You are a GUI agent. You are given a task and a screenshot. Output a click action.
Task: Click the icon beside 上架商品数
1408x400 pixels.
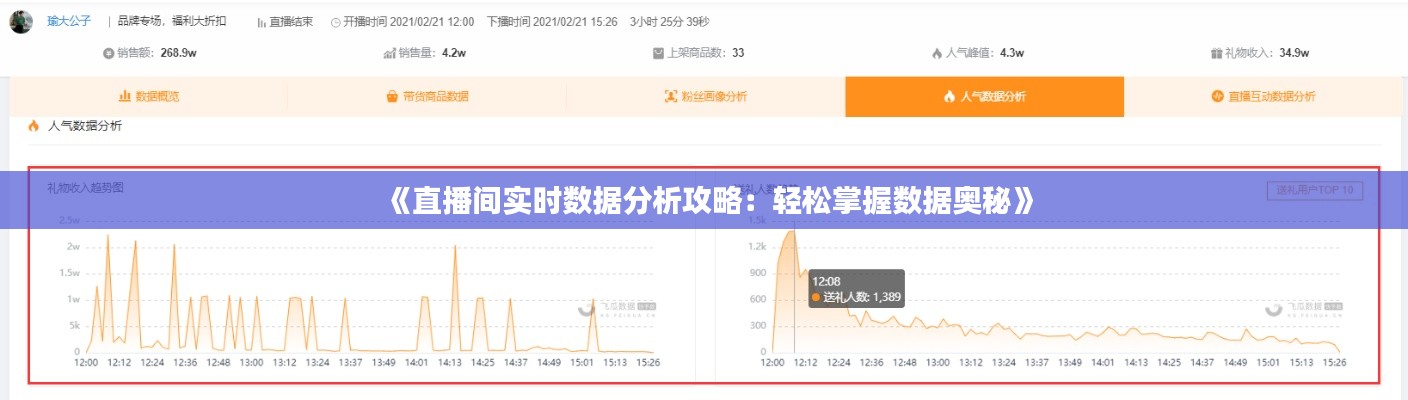[x=658, y=53]
